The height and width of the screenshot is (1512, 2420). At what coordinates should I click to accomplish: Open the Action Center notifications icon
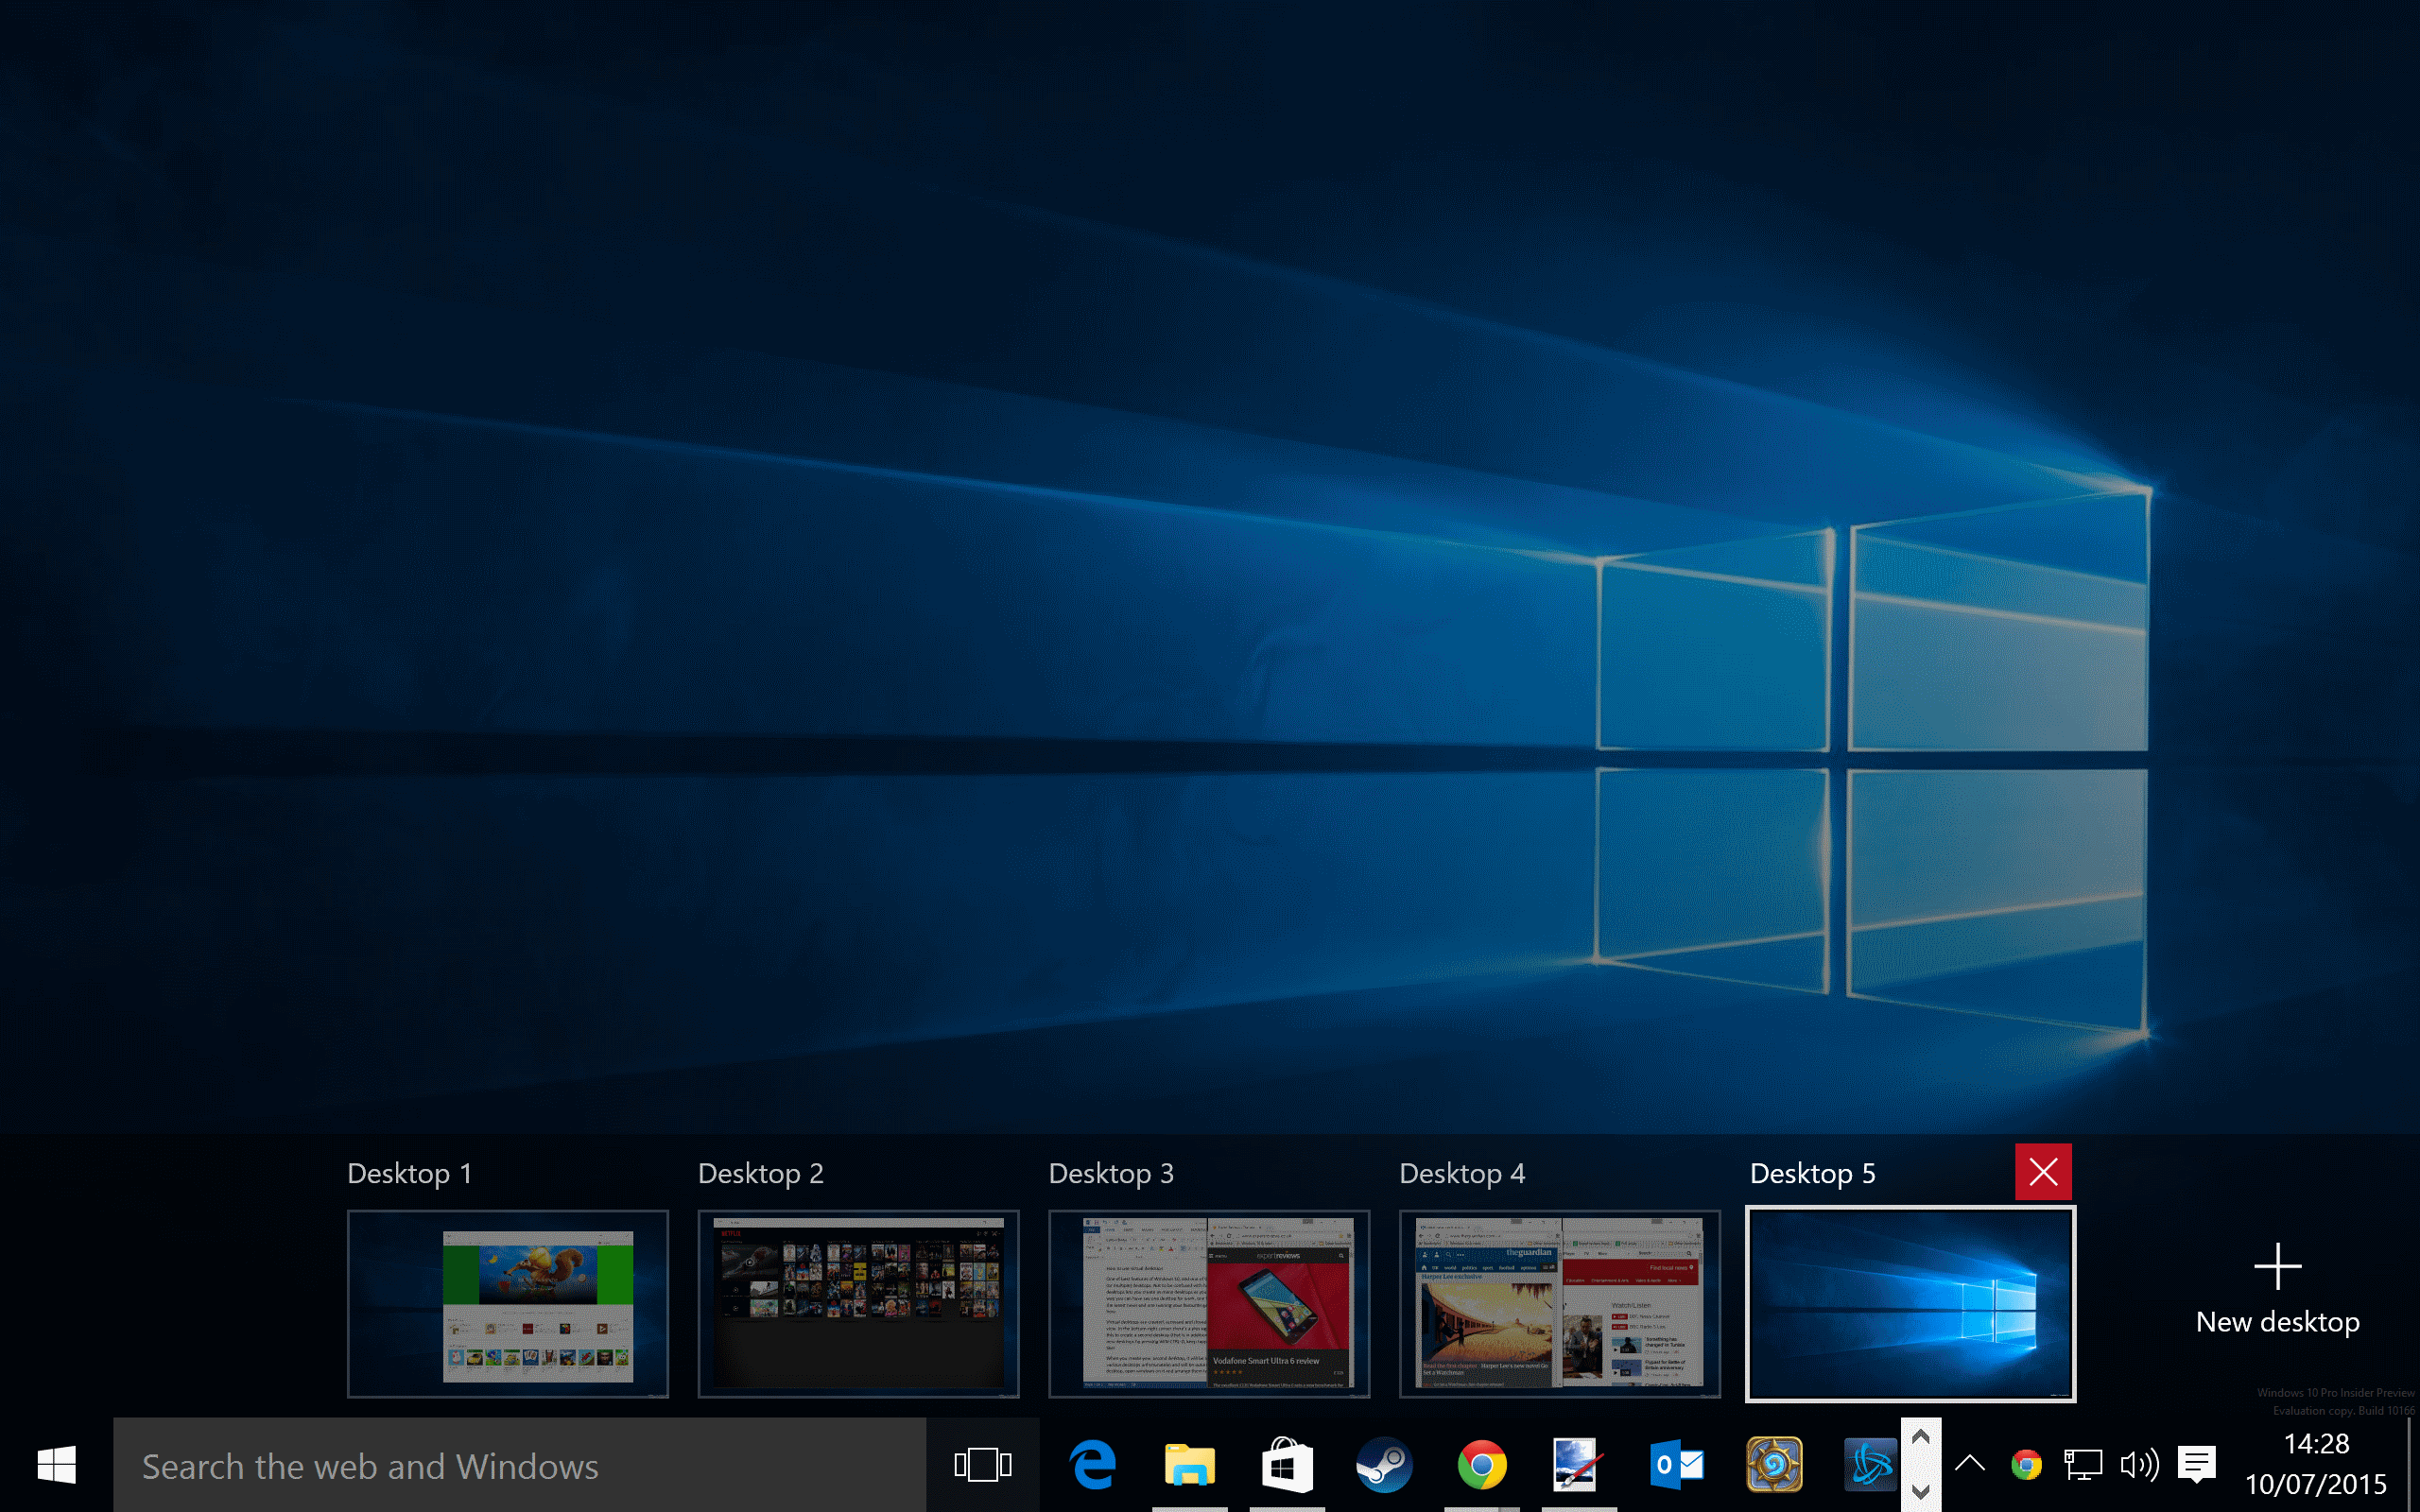click(2197, 1465)
